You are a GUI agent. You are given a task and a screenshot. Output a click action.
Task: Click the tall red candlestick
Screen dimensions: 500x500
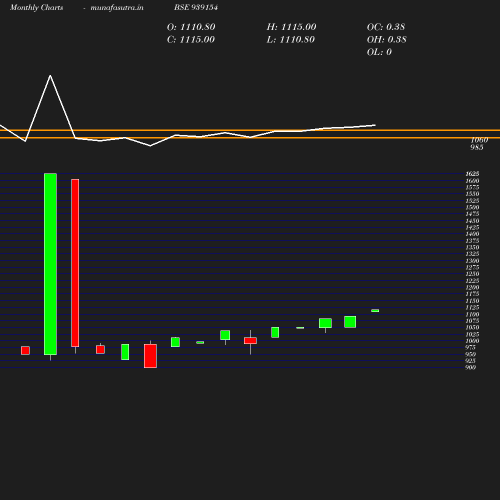[75, 263]
